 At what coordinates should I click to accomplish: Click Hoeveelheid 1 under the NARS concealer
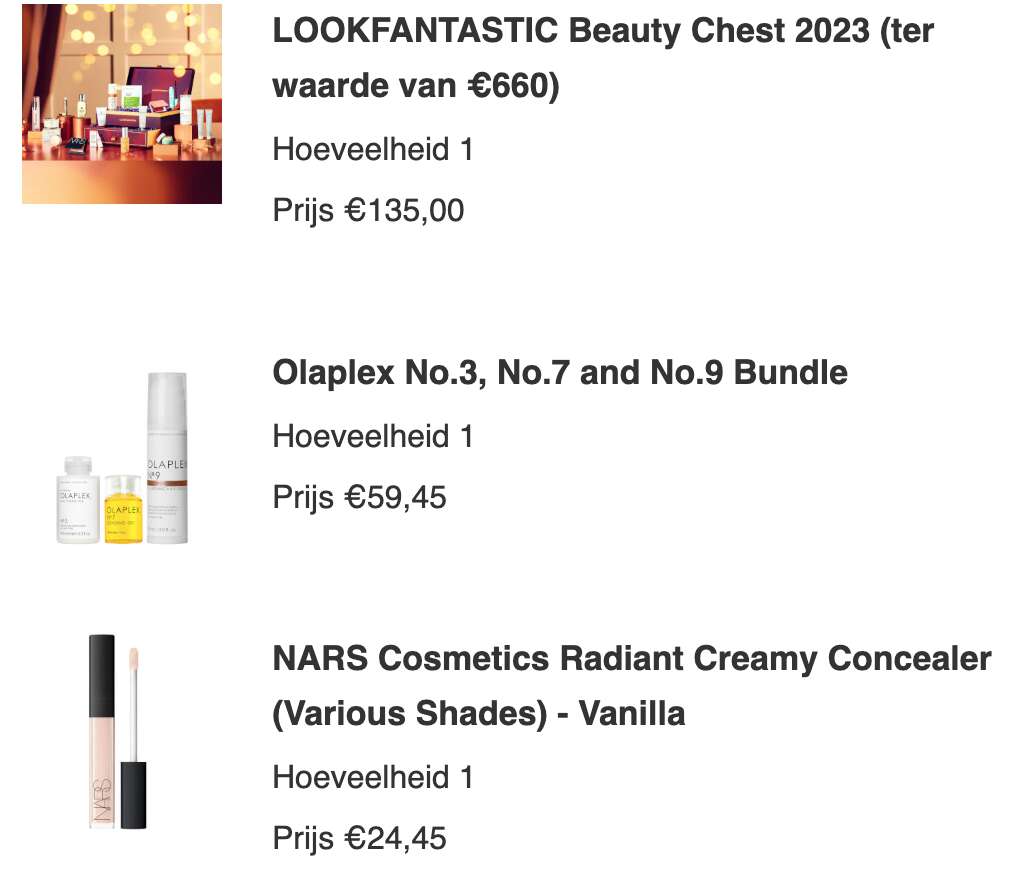372,777
